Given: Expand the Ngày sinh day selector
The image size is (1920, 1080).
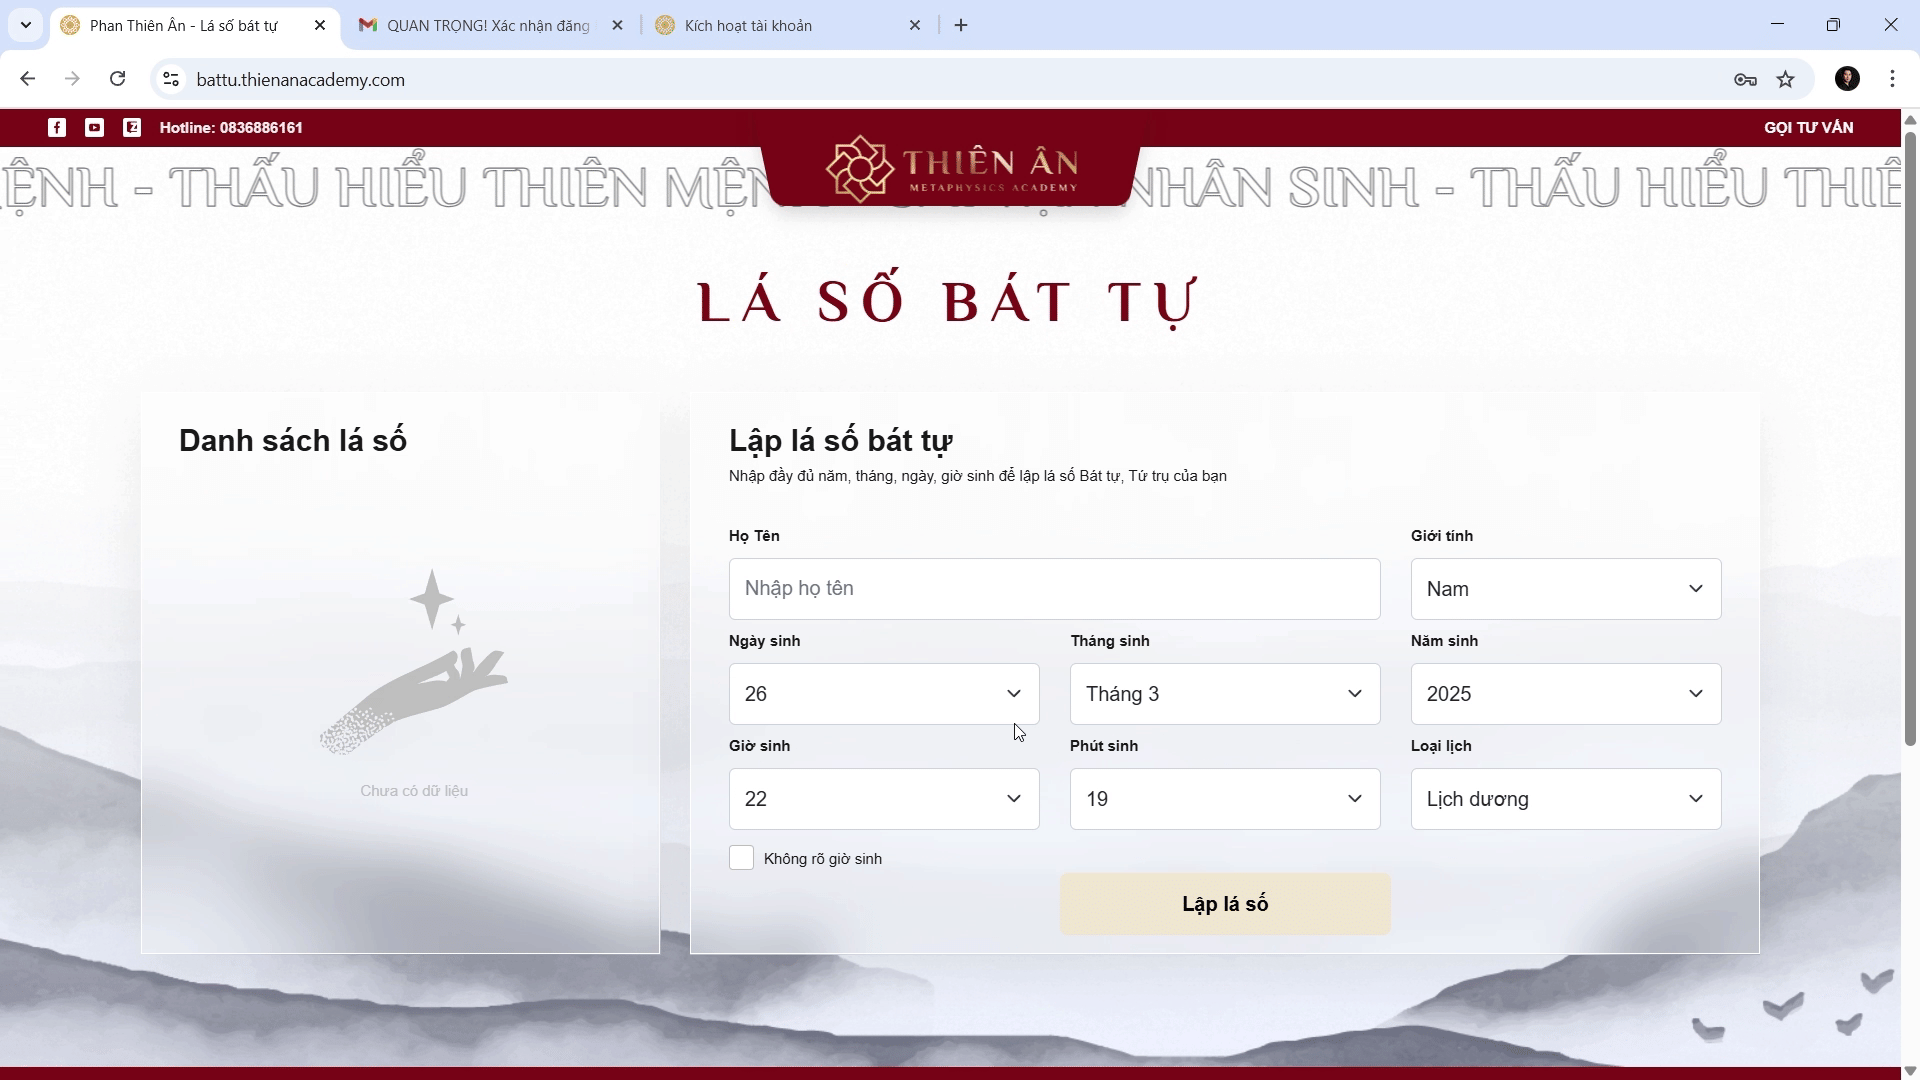Looking at the screenshot, I should pos(883,694).
